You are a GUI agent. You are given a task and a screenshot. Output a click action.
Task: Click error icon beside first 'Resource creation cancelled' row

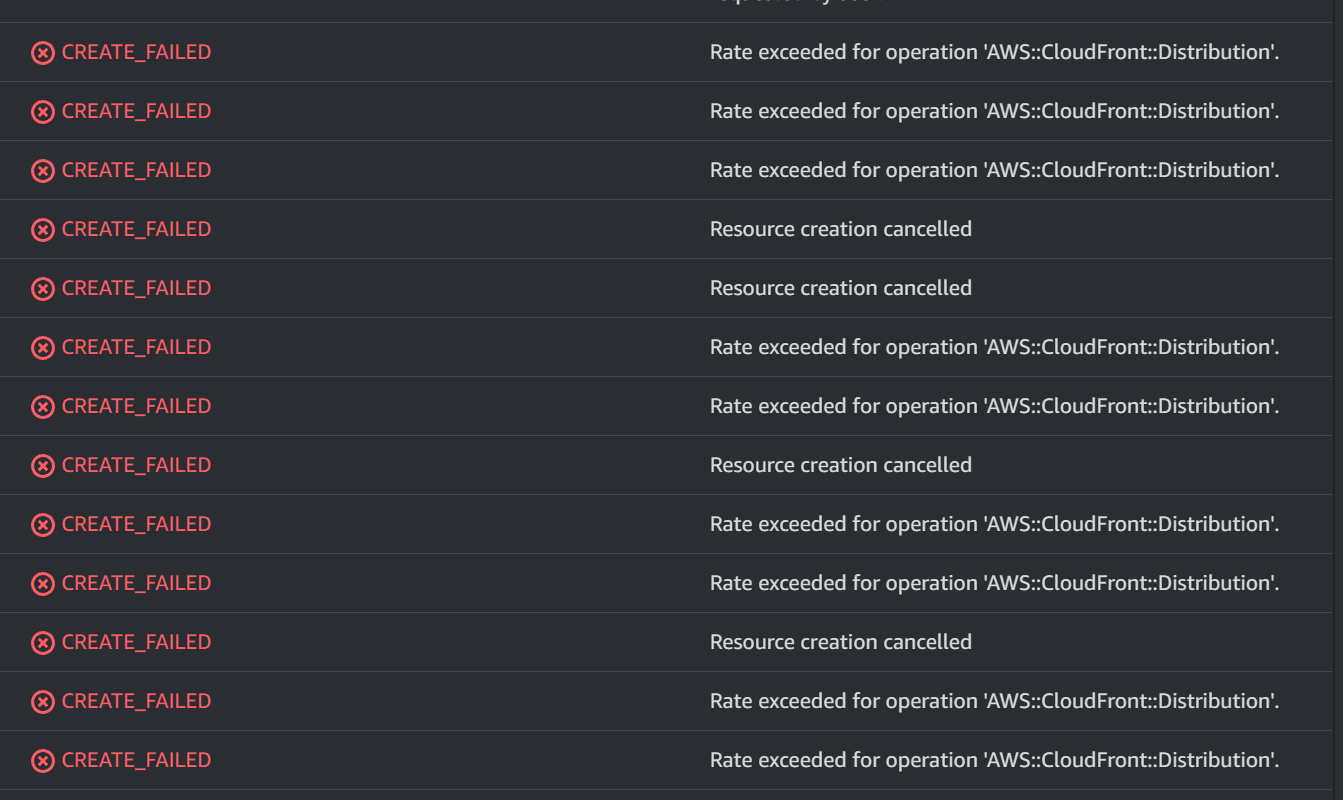pyautogui.click(x=43, y=230)
